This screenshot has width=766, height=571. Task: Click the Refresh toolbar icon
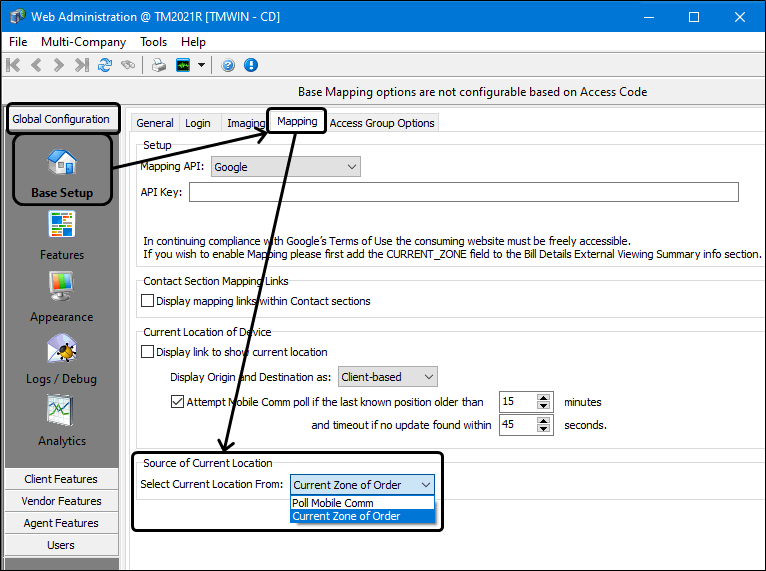click(105, 65)
